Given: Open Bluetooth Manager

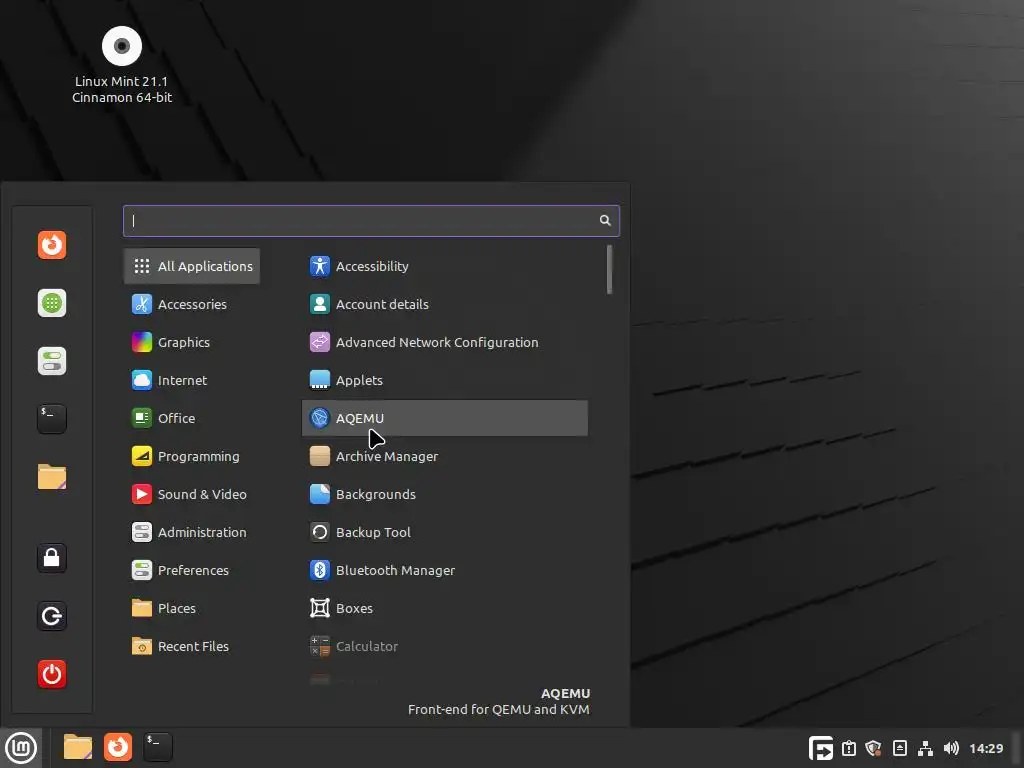Looking at the screenshot, I should [x=445, y=570].
